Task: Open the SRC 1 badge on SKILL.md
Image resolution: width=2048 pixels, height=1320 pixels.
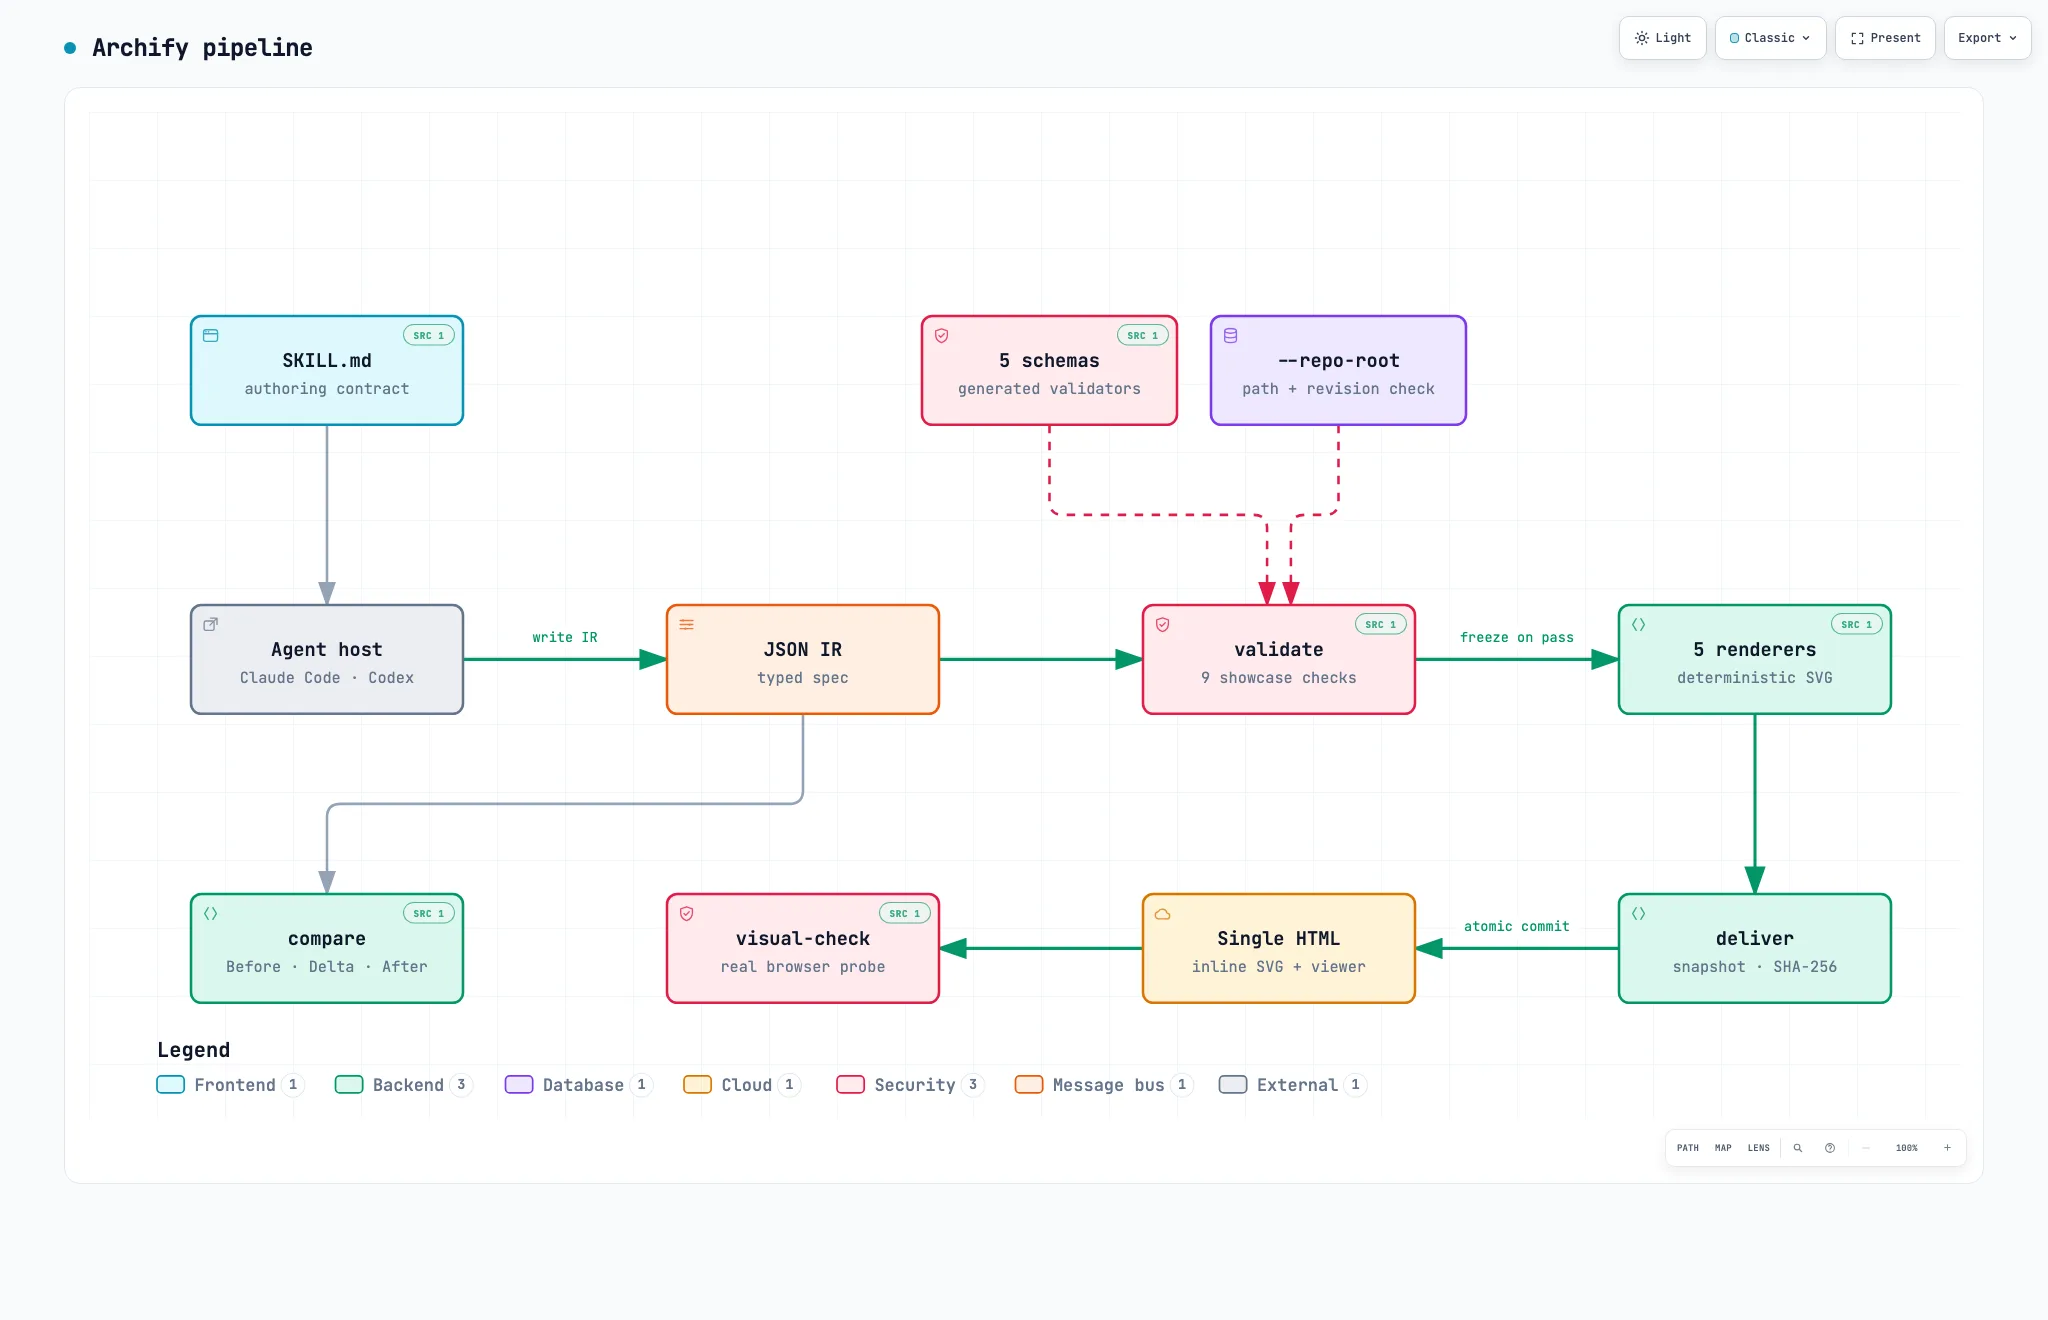Action: [x=429, y=336]
